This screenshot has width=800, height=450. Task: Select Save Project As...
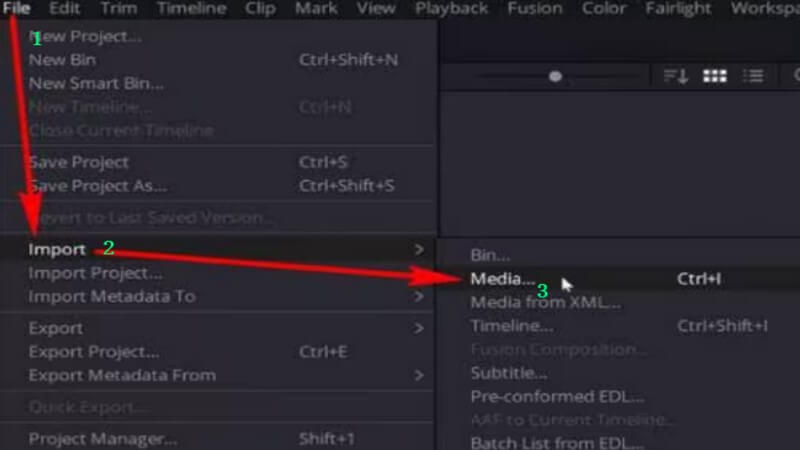pos(97,186)
